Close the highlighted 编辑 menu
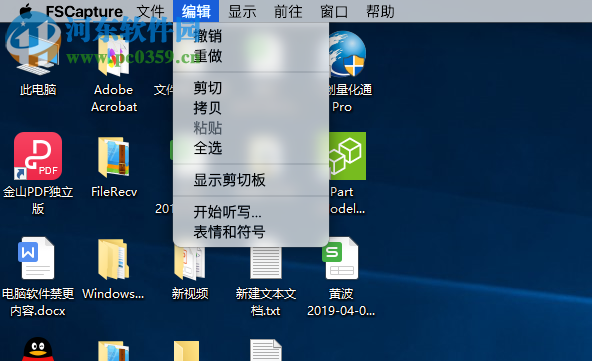The height and width of the screenshot is (361, 592). pyautogui.click(x=196, y=11)
